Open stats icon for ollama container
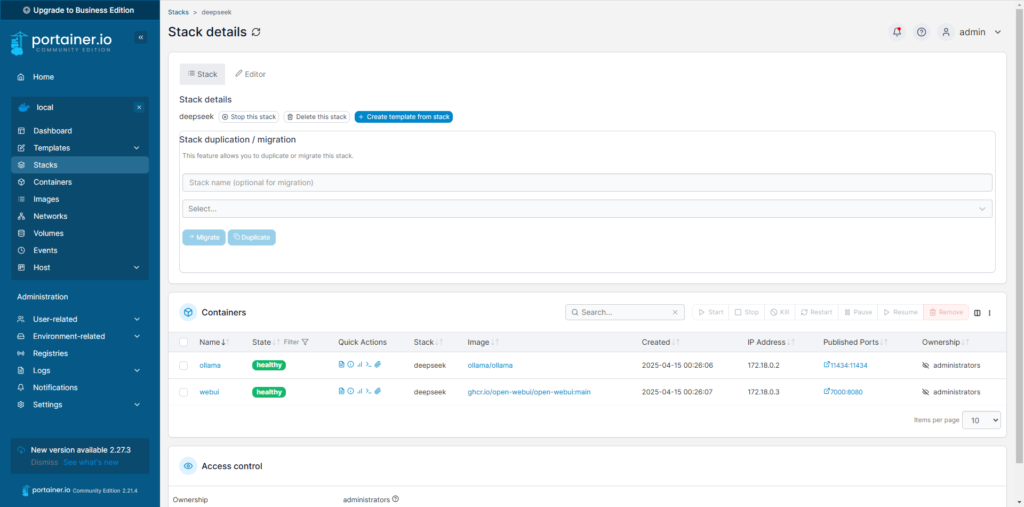This screenshot has height=507, width=1024. pyautogui.click(x=359, y=365)
